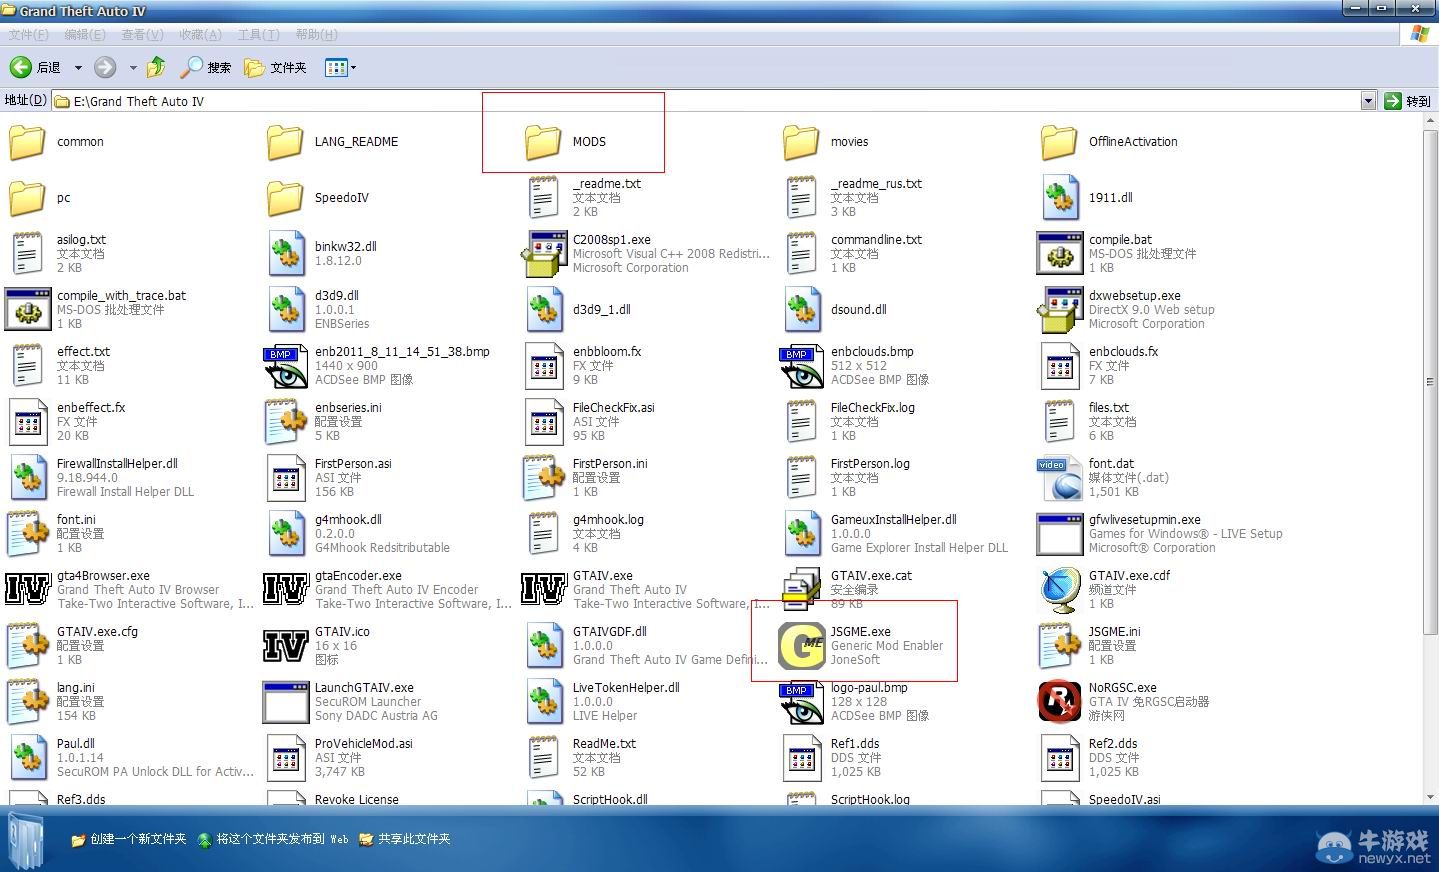The height and width of the screenshot is (872, 1439).
Task: Select file name 1911.dll
Action: (x=1110, y=198)
